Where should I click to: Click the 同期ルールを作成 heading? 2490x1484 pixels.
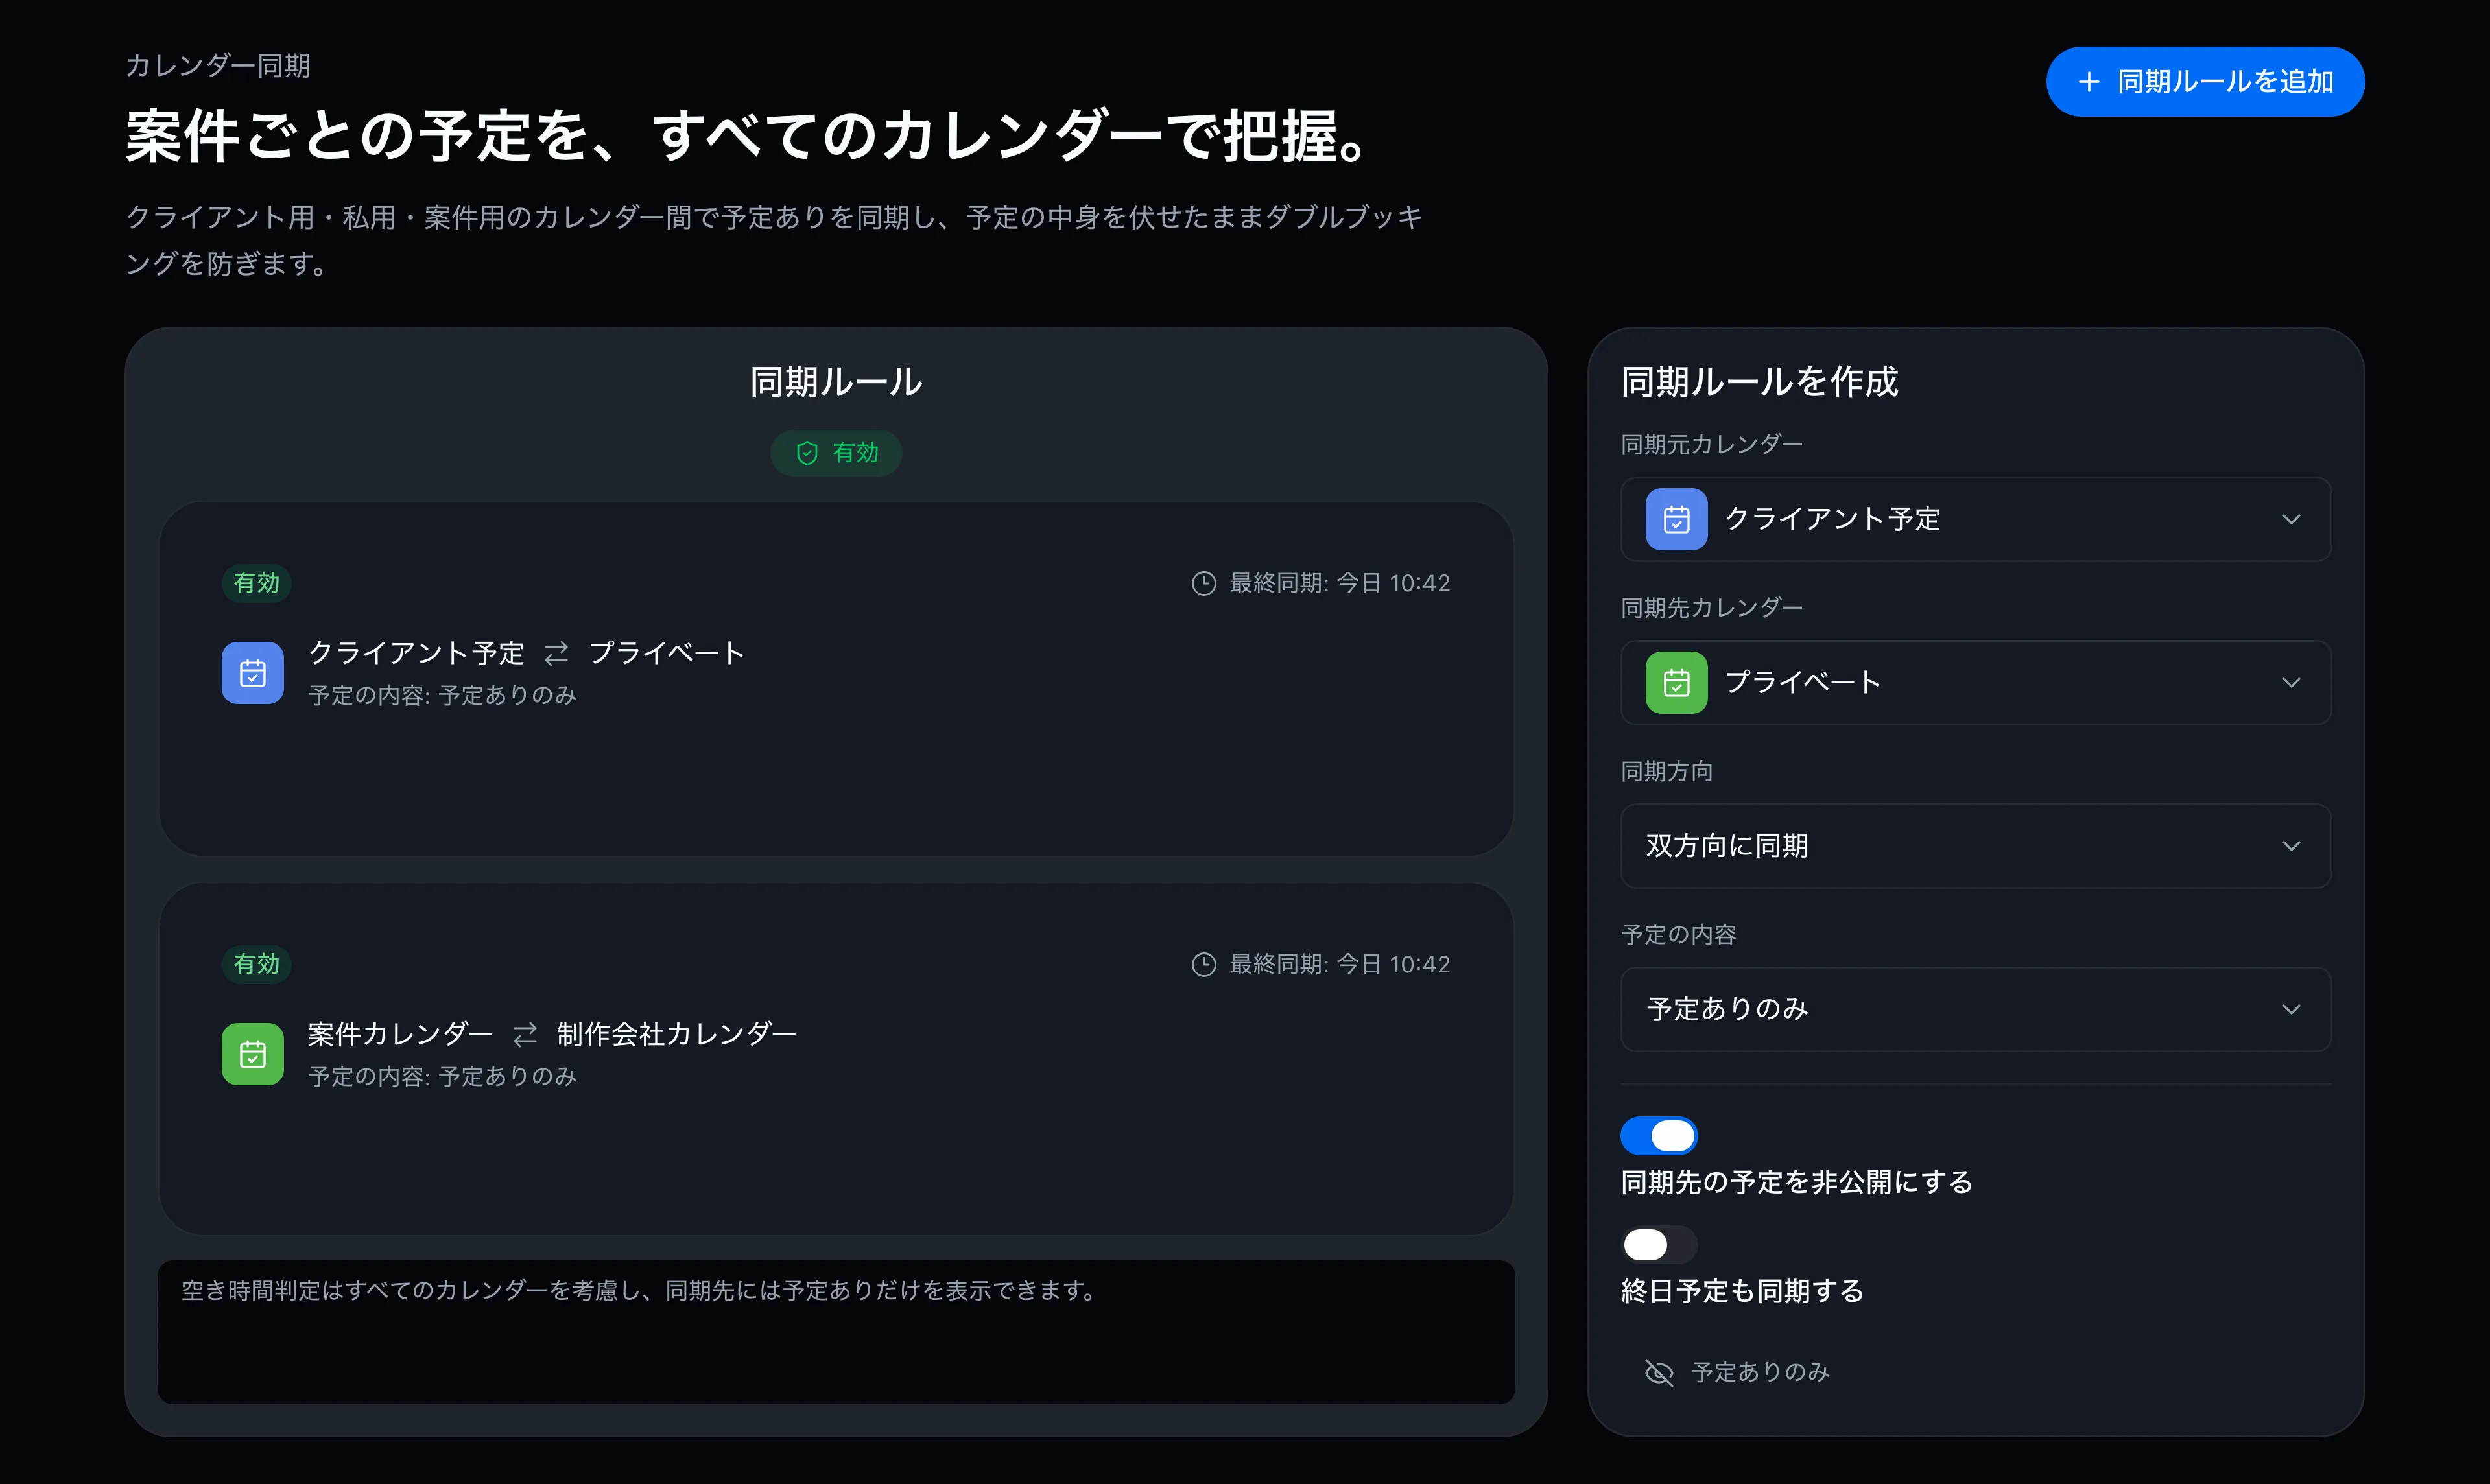[1759, 382]
